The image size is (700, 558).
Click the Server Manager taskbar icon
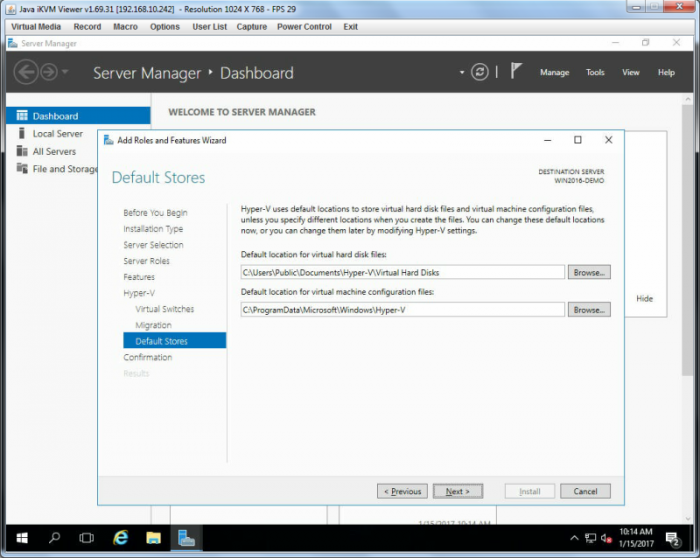[x=186, y=538]
